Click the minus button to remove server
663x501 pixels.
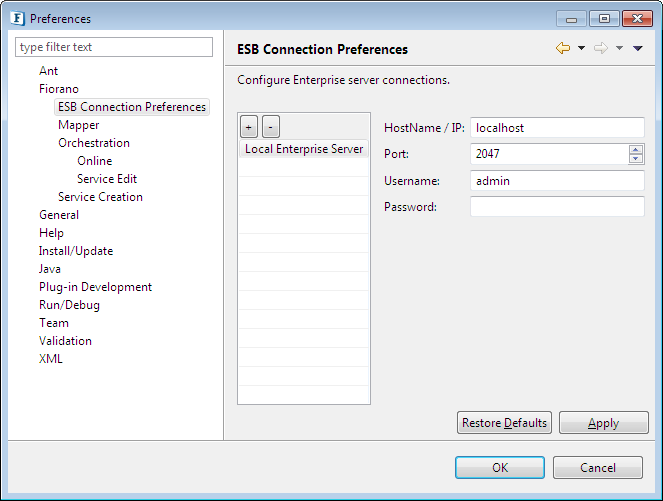pyautogui.click(x=271, y=127)
